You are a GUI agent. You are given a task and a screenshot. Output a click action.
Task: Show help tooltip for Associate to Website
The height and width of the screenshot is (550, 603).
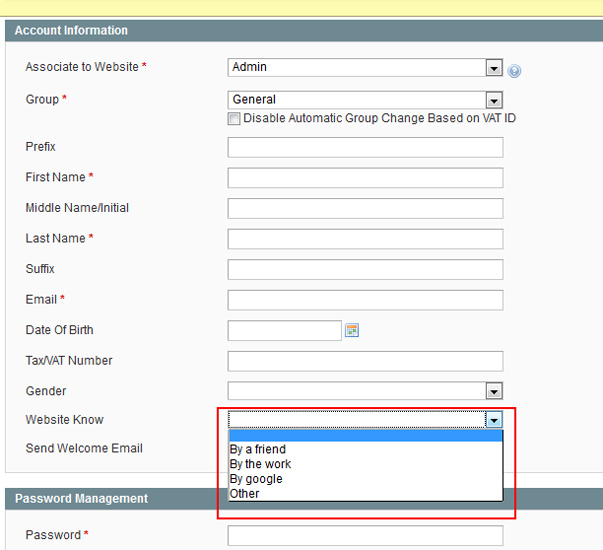coord(514,71)
